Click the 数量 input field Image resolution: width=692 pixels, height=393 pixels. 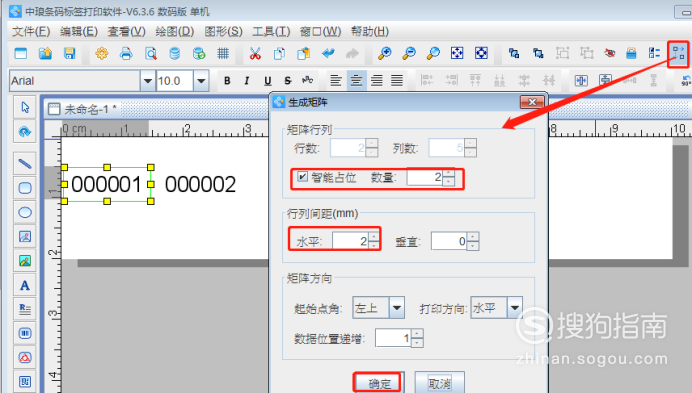click(425, 178)
